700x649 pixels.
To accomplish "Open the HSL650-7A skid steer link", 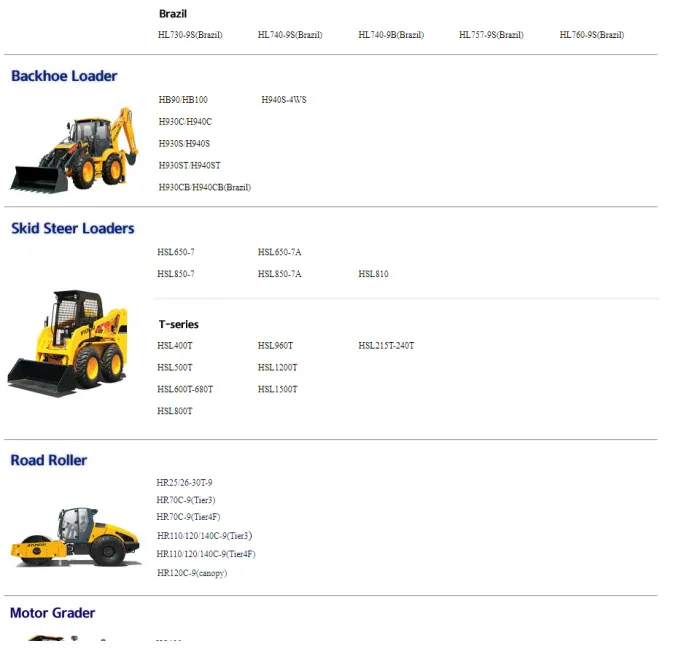I will point(279,252).
